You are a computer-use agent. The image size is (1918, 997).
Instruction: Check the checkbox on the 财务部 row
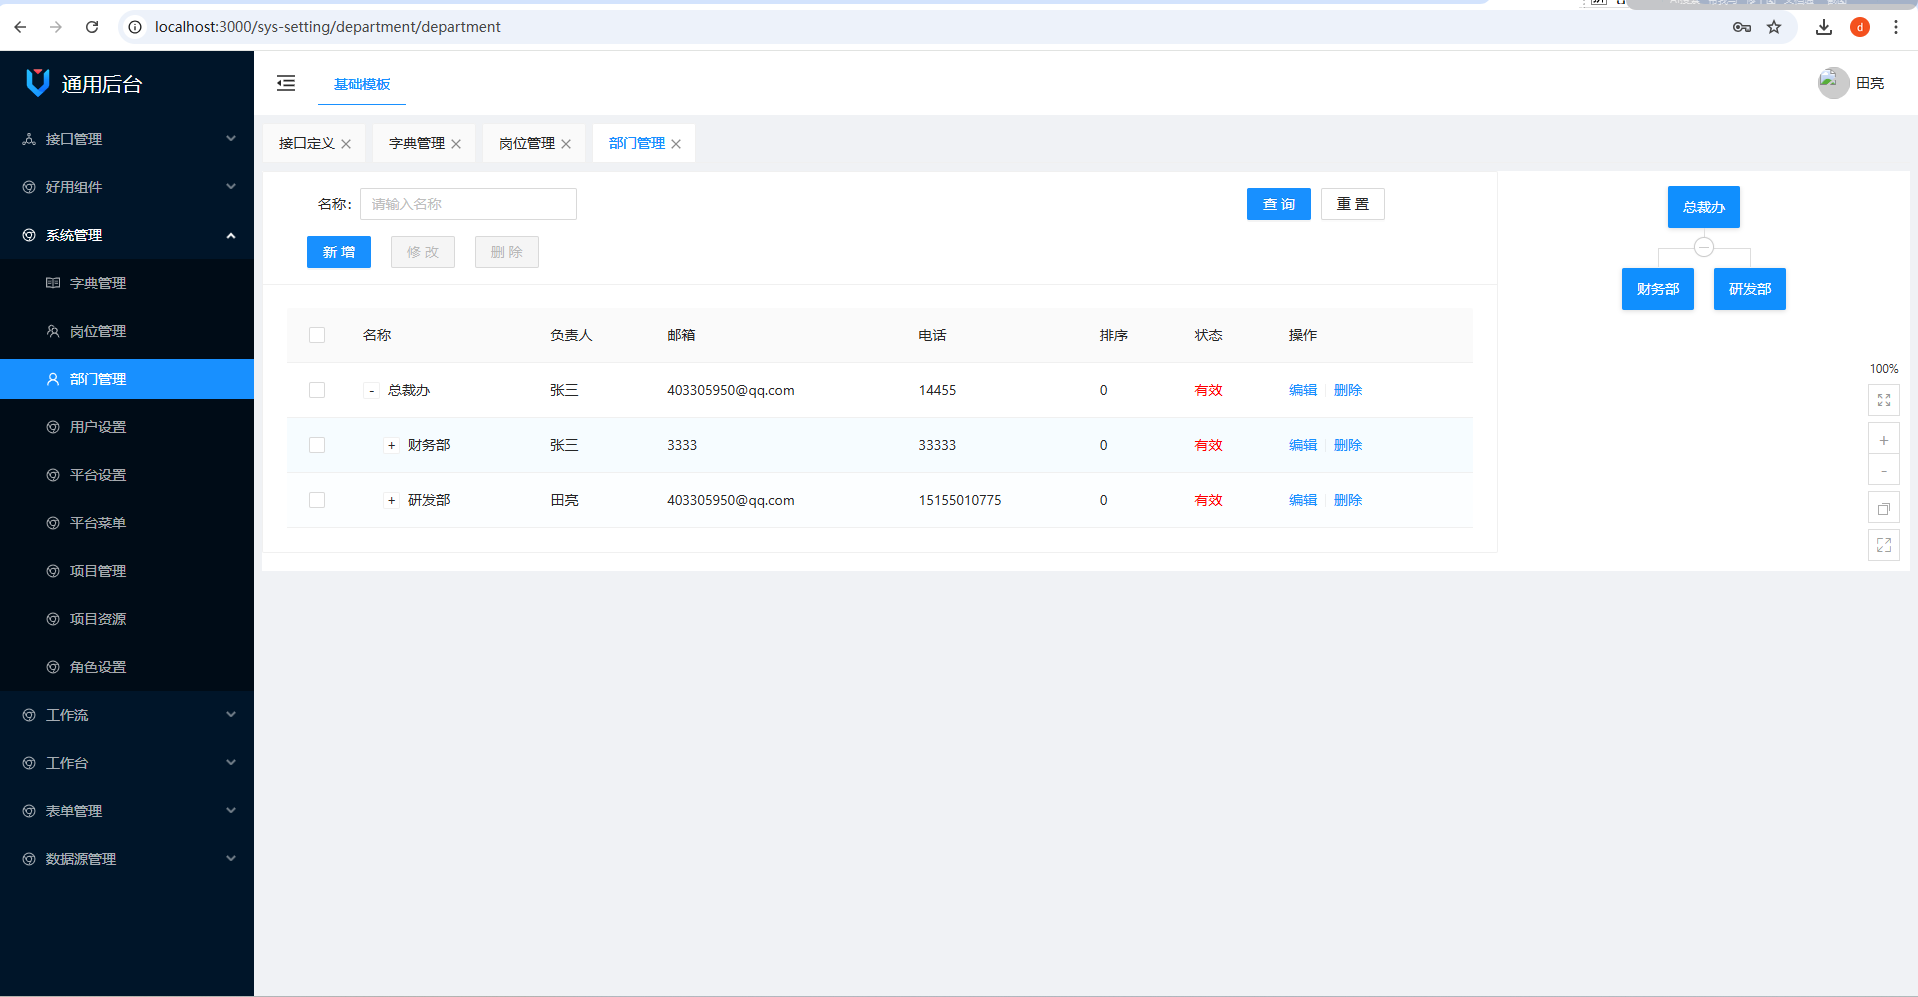pos(317,445)
